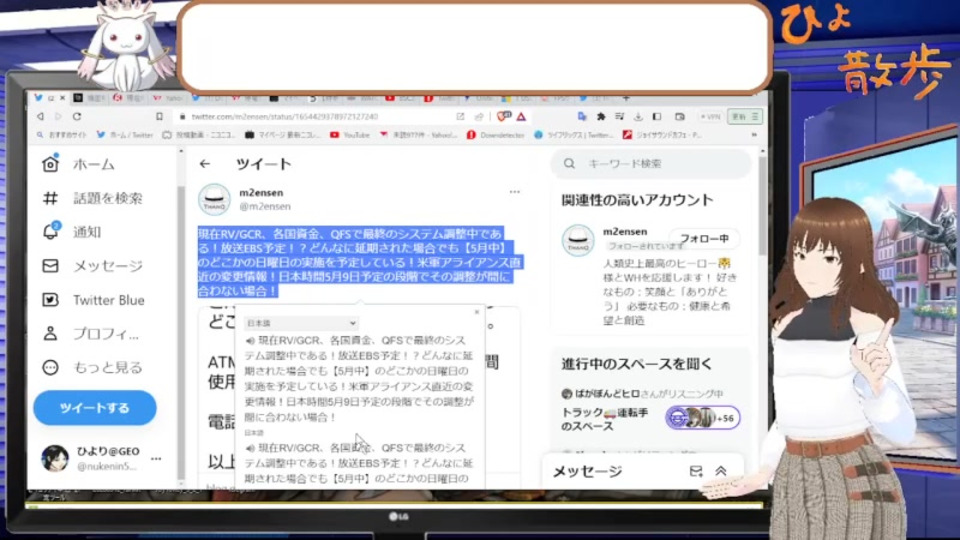Viewport: 960px width, 540px height.
Task: Open the トラック運転手のスペース space
Action: (605, 419)
